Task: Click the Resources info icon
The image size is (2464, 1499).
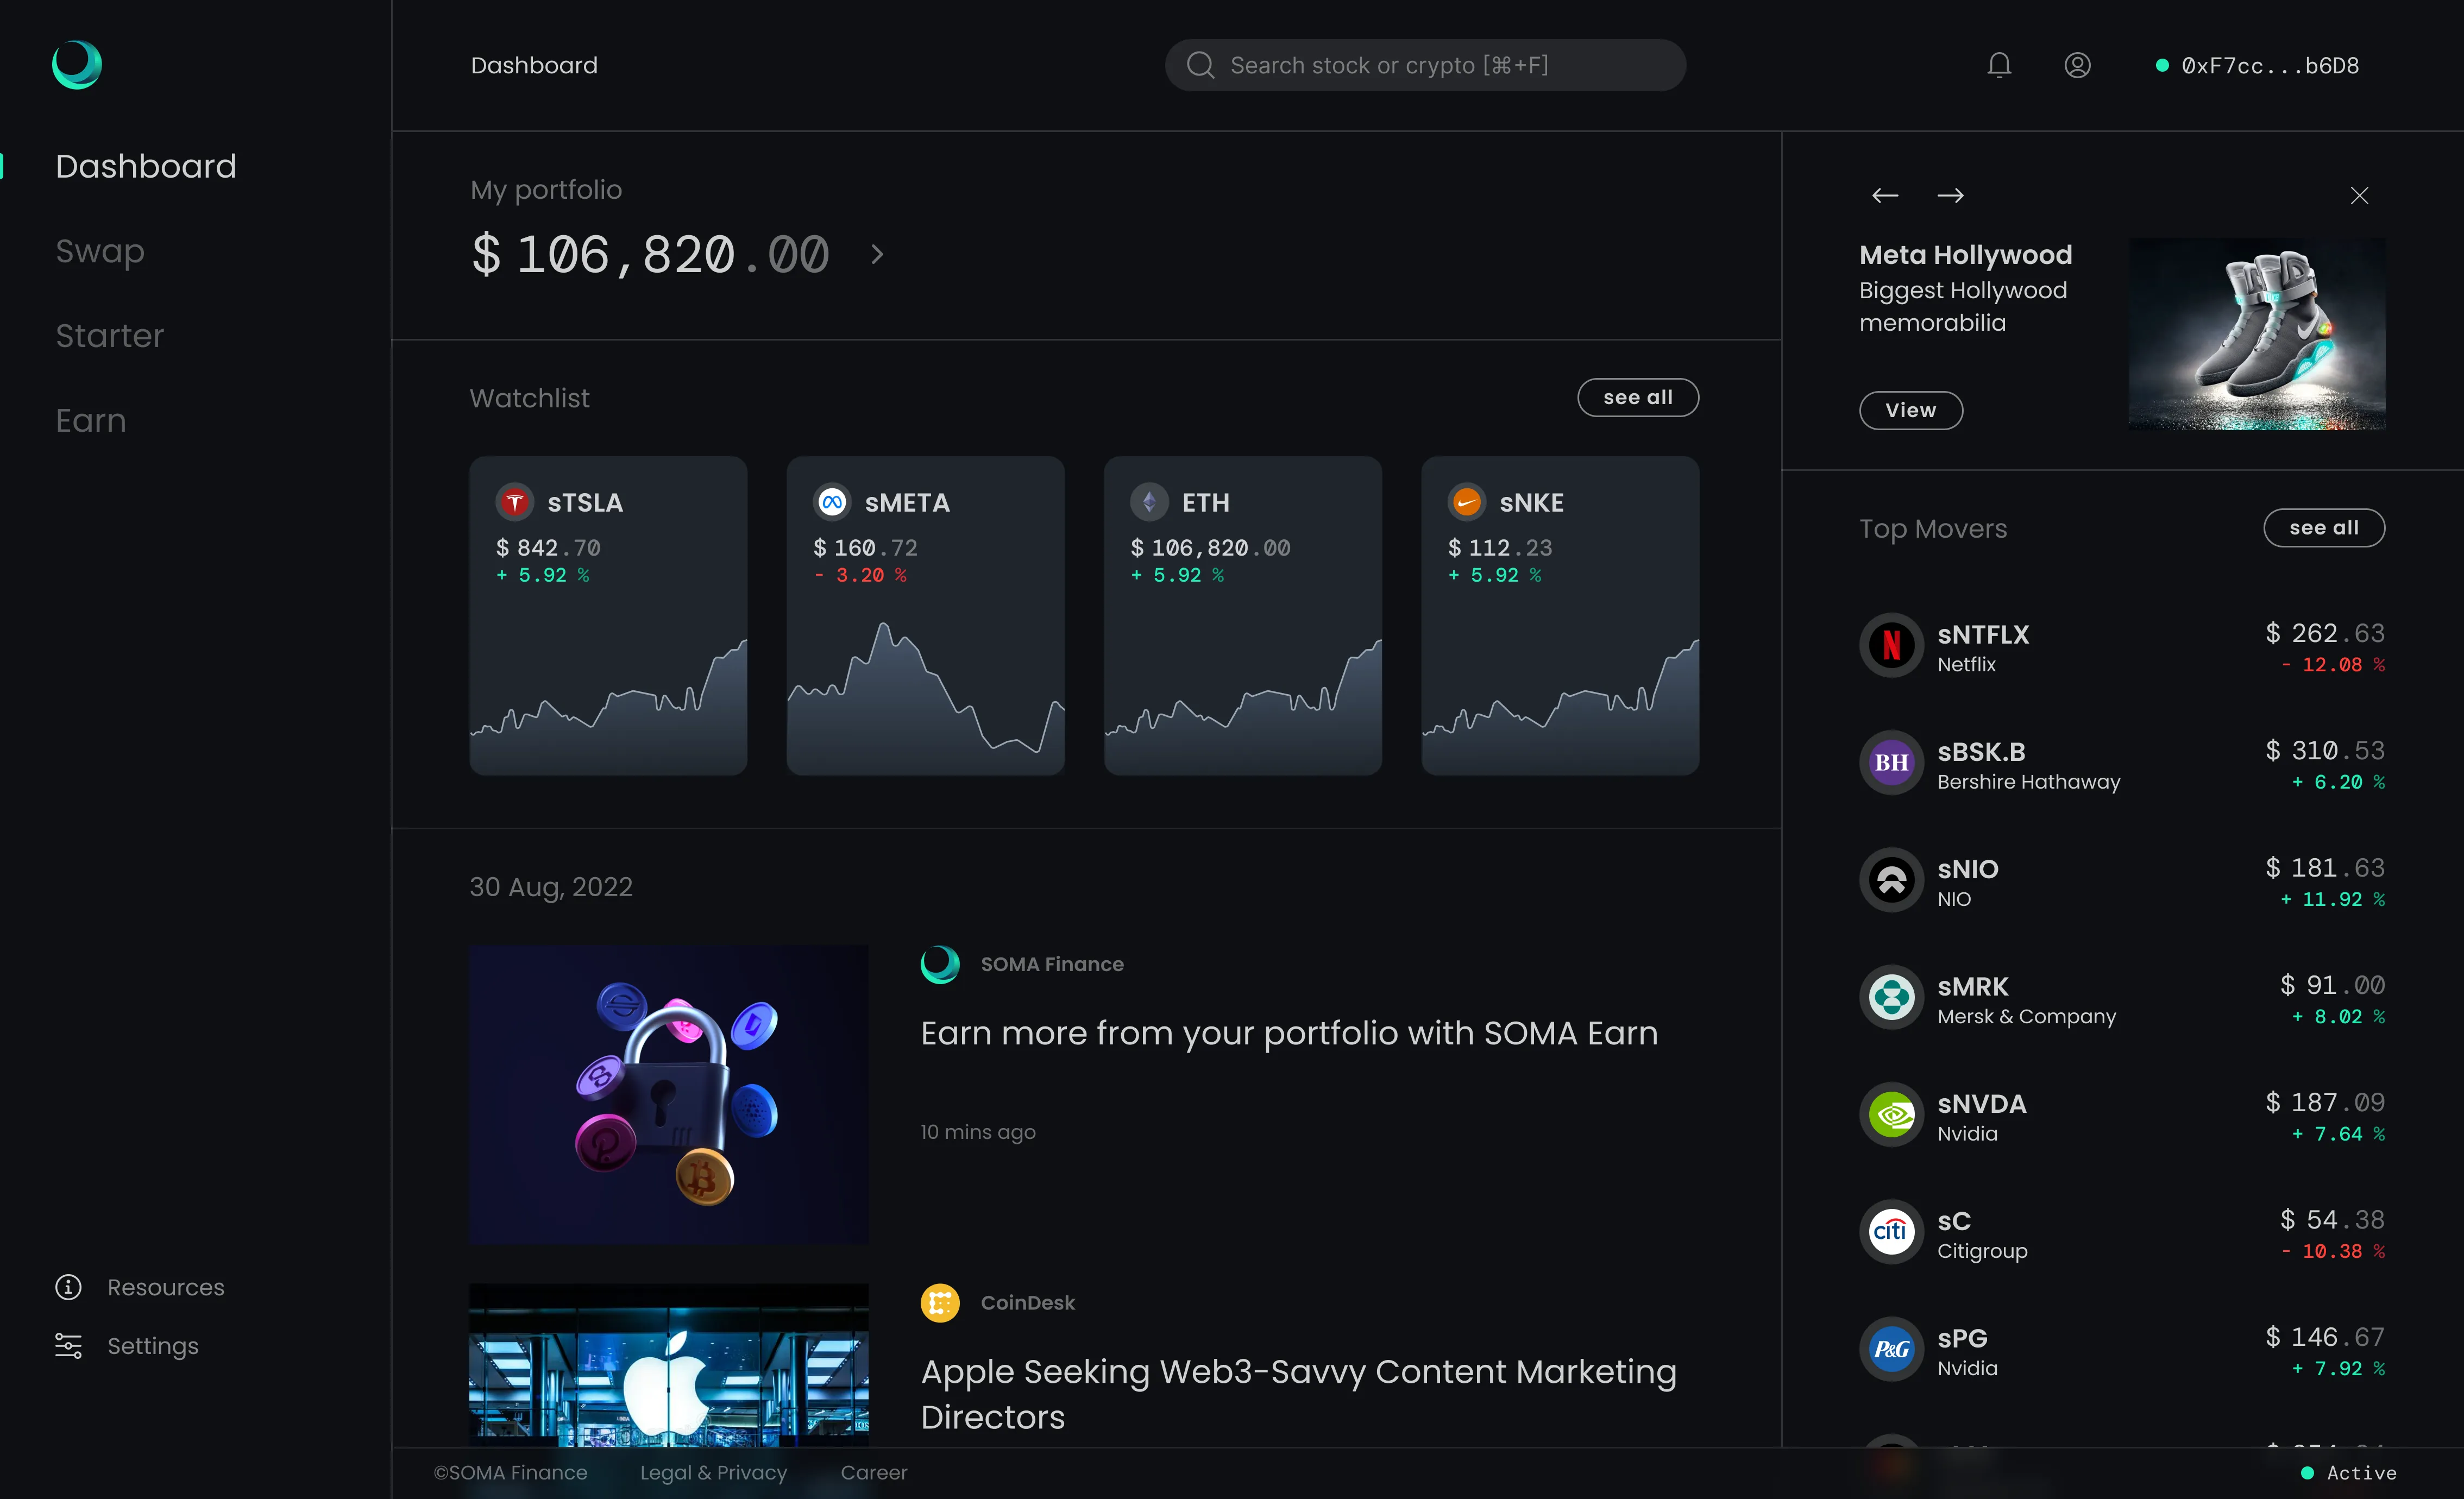Action: click(68, 1287)
